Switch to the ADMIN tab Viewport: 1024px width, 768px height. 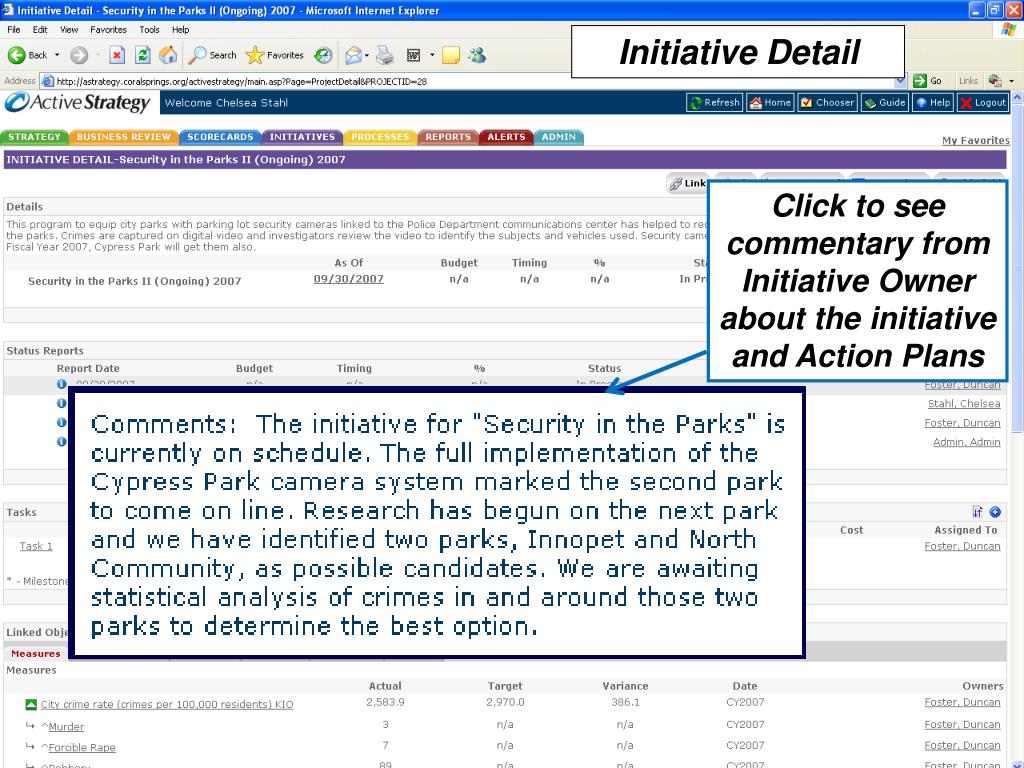[x=558, y=137]
